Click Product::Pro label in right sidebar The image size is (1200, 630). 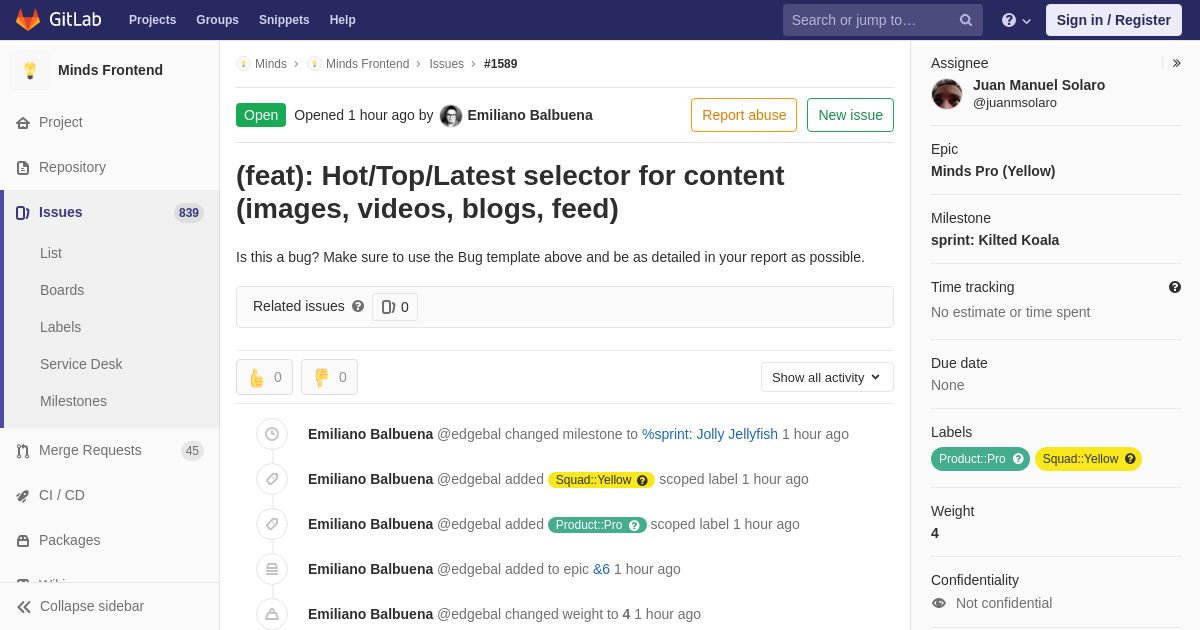coord(980,459)
